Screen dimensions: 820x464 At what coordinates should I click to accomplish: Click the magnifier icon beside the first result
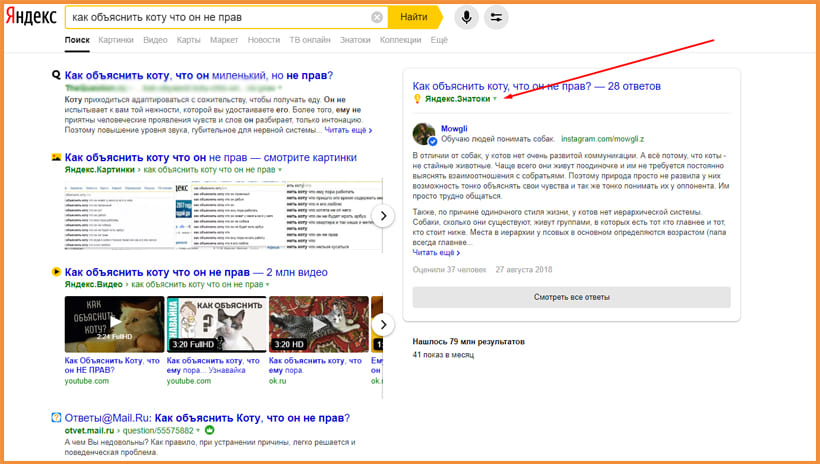click(x=56, y=75)
